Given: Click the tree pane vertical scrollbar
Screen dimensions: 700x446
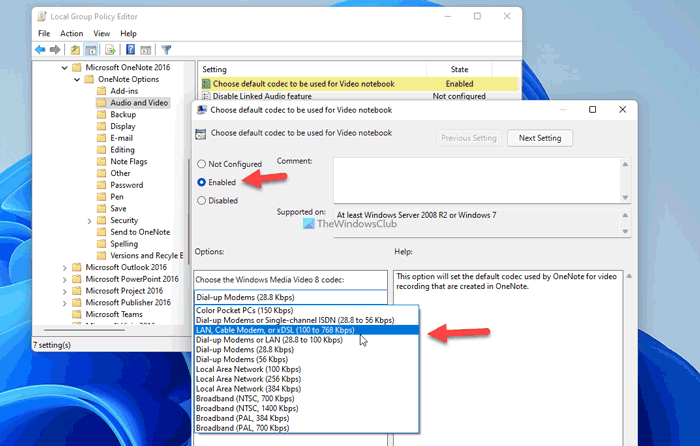Looking at the screenshot, I should 188,210.
